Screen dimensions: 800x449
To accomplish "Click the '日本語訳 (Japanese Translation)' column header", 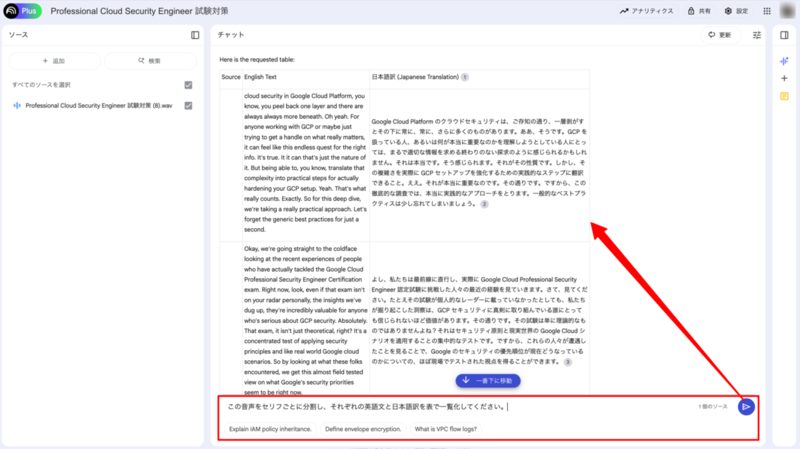I will [415, 77].
